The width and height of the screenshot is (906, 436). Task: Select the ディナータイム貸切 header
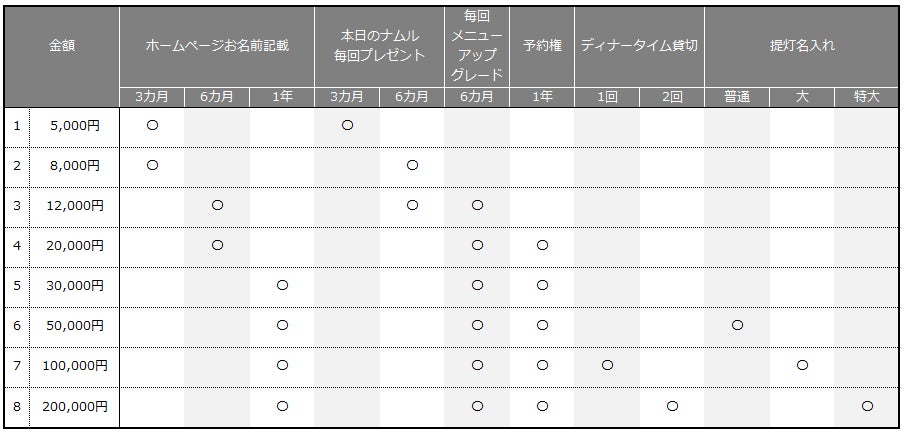click(639, 46)
